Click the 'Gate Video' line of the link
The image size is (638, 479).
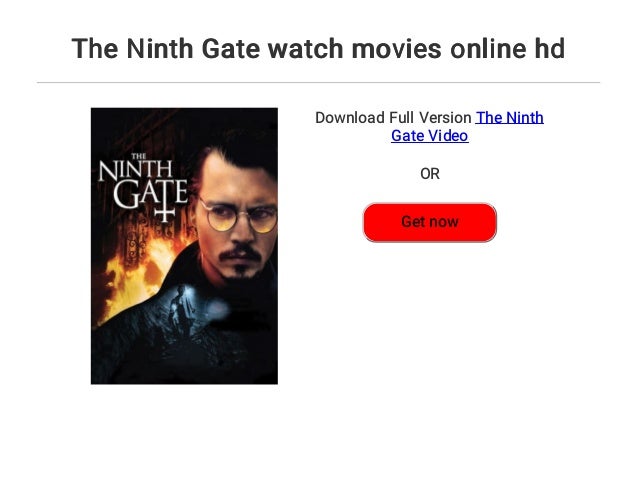pos(430,136)
